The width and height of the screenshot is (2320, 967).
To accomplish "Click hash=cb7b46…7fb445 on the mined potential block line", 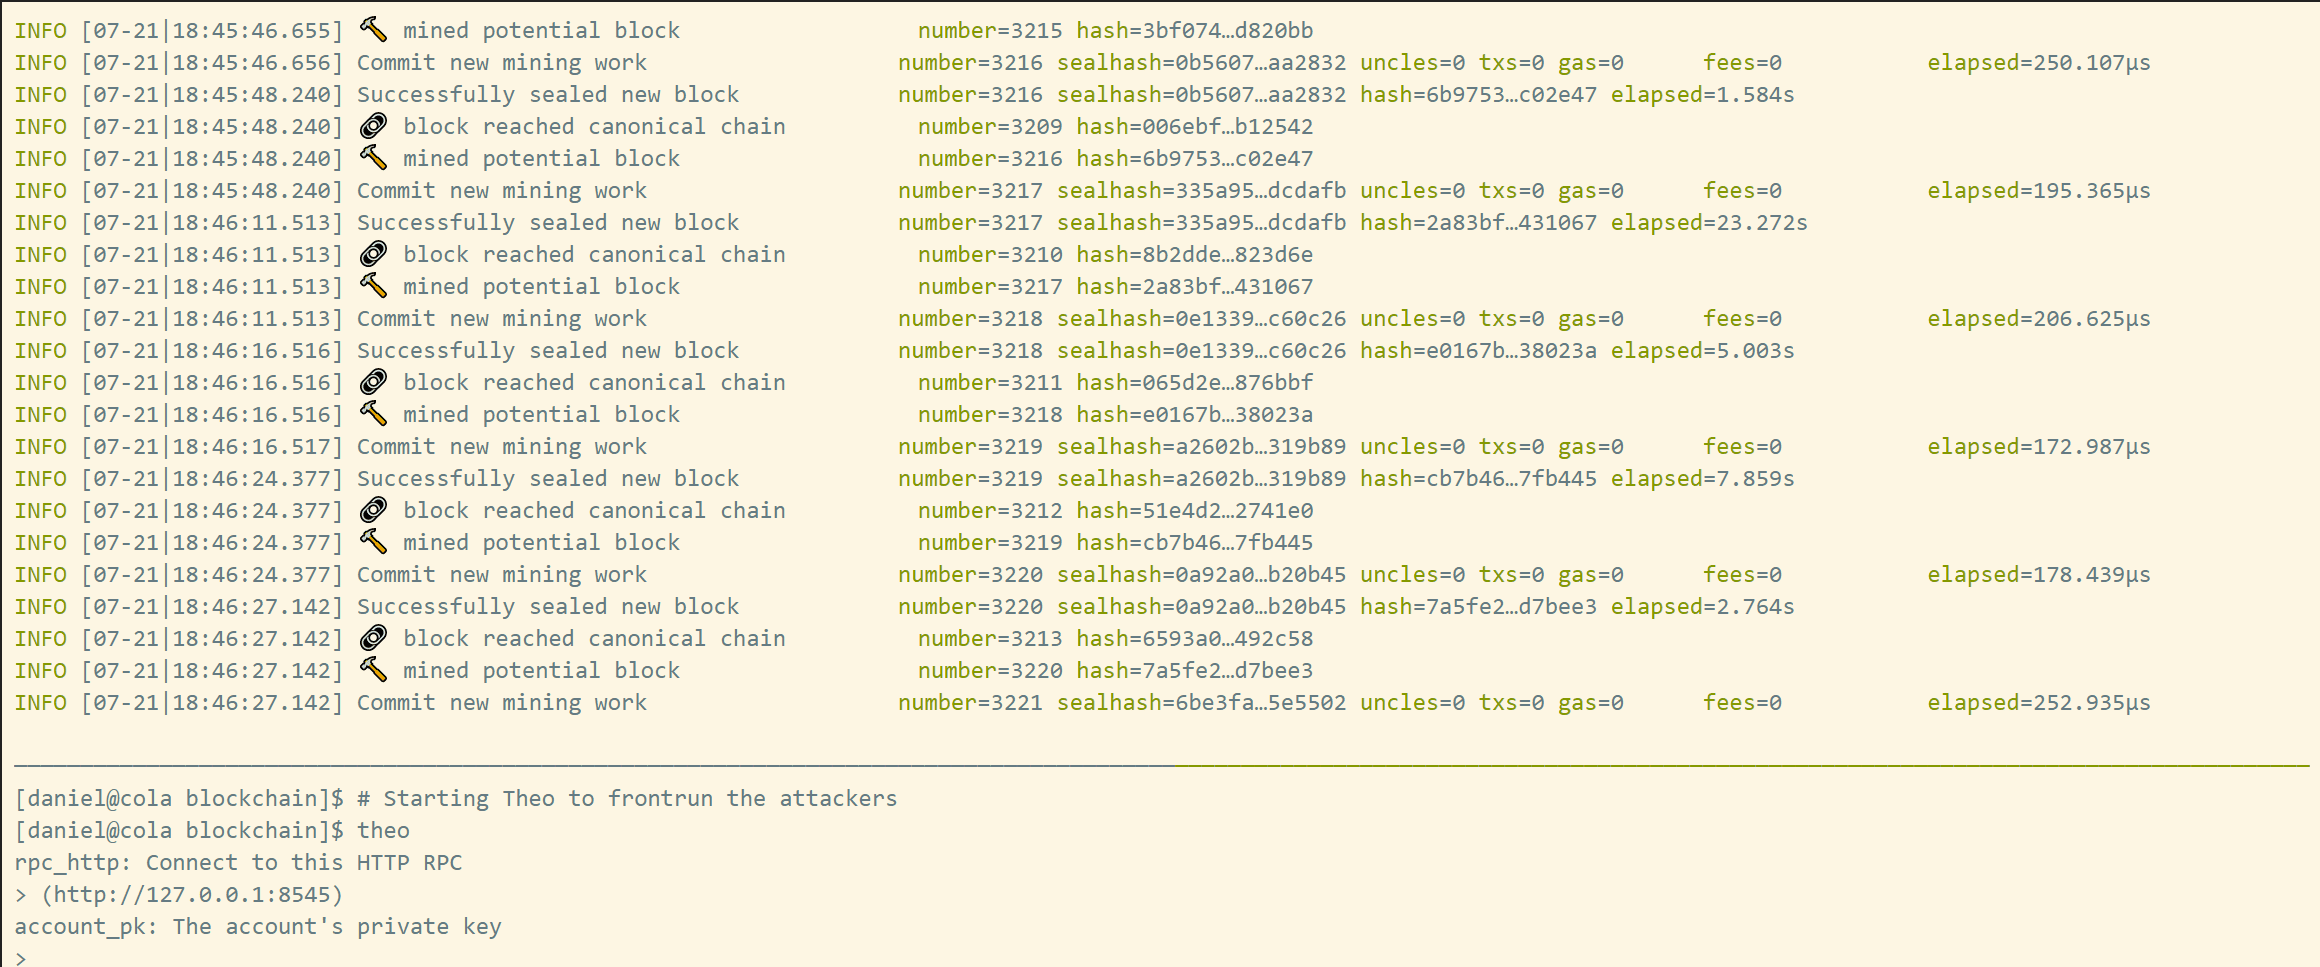I will 1195,543.
